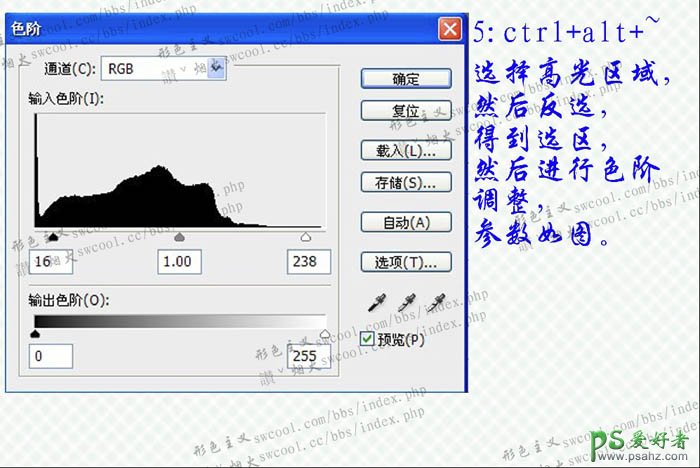Apply auto levels with 自动(A)
The image size is (700, 468).
tap(406, 222)
